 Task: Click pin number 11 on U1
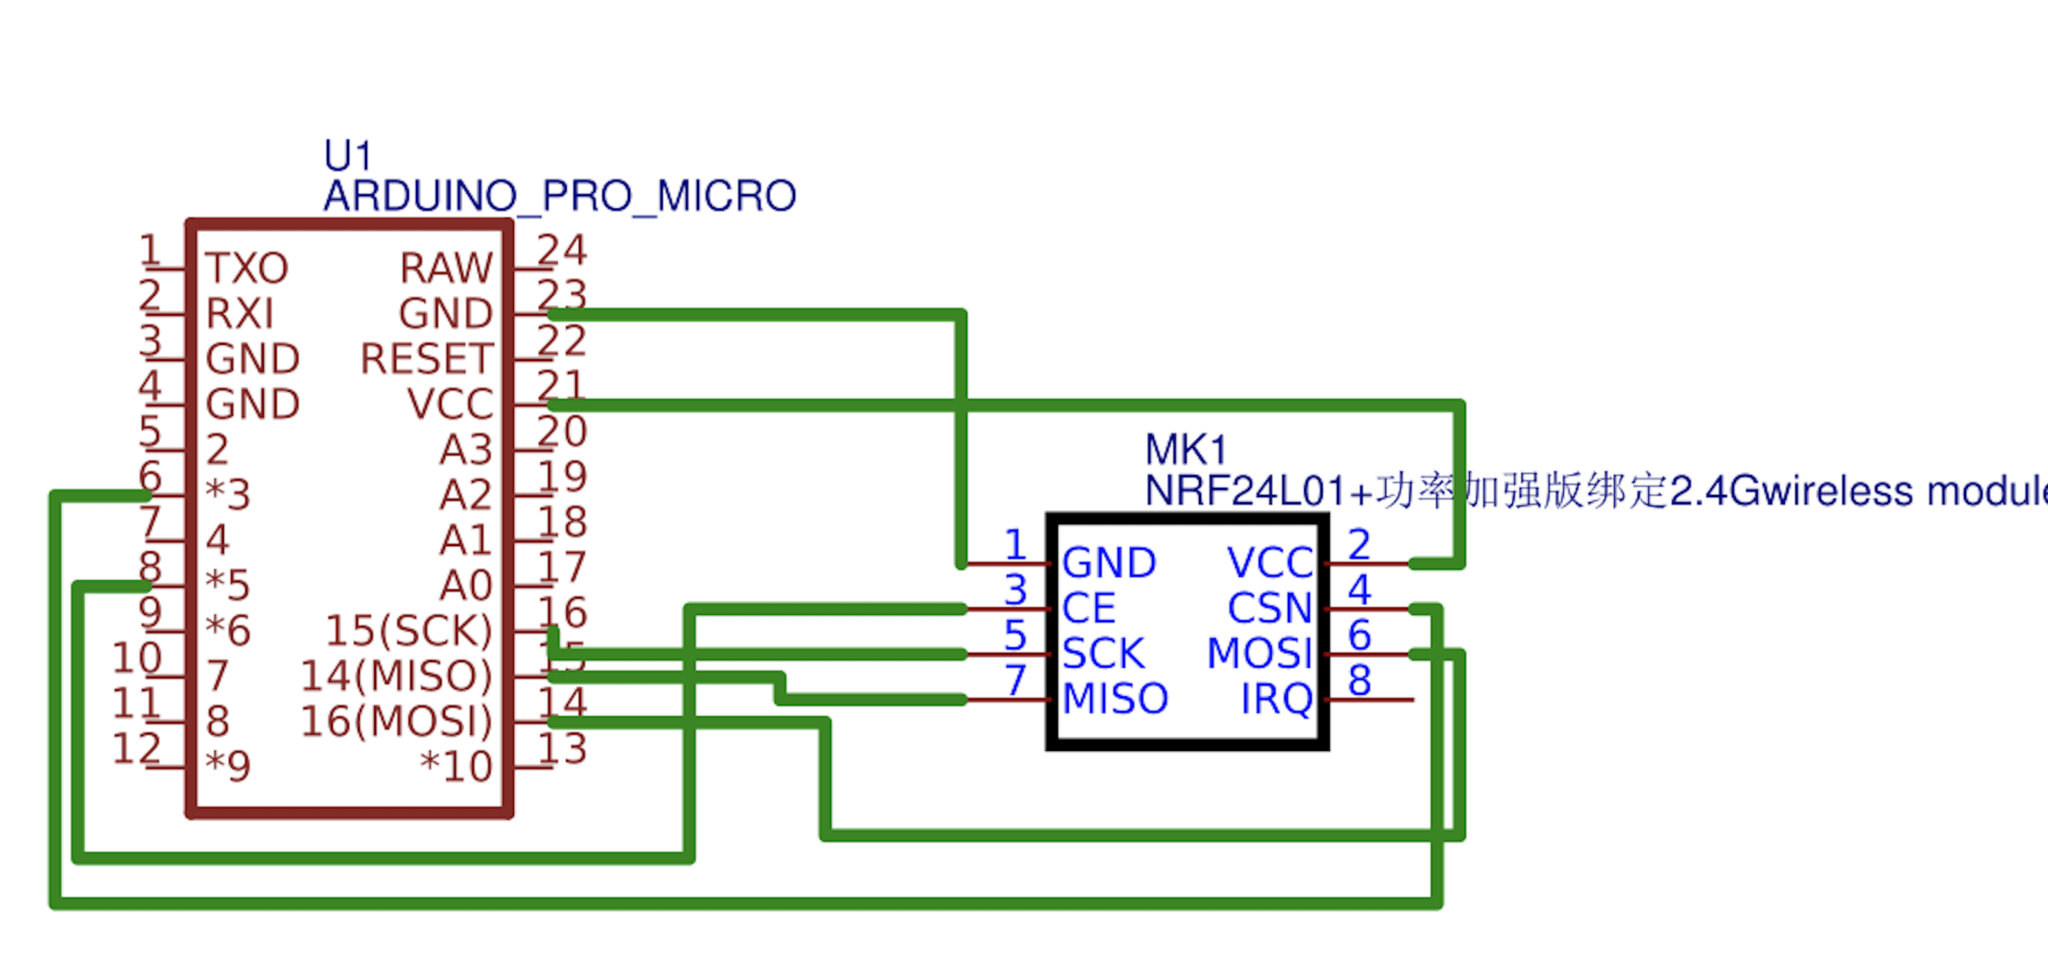pos(136,704)
